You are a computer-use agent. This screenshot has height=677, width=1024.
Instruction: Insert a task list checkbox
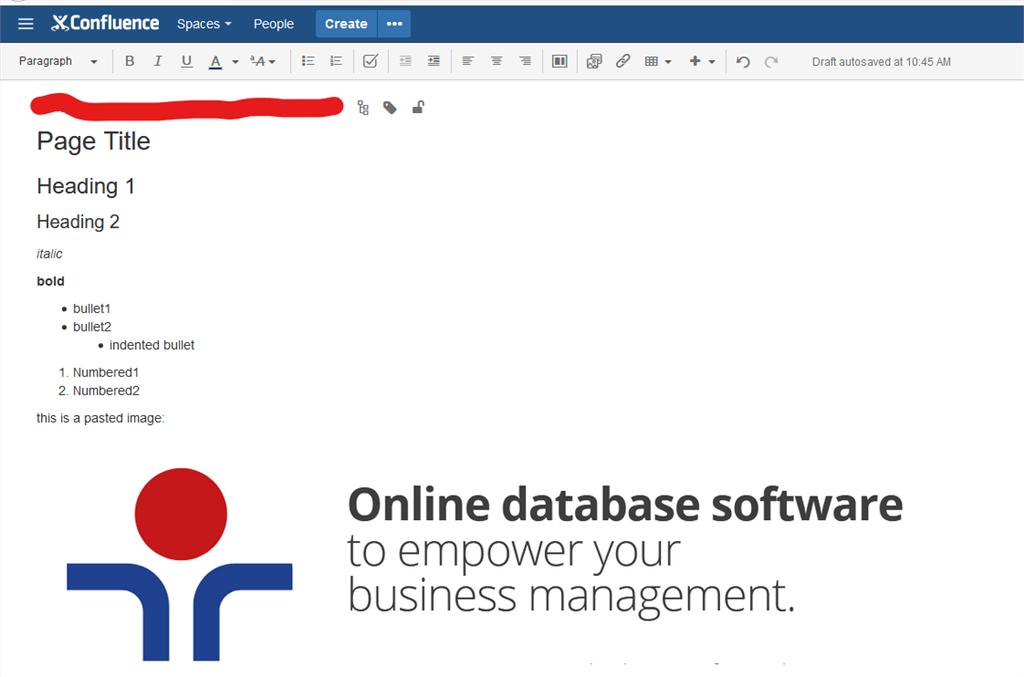370,61
